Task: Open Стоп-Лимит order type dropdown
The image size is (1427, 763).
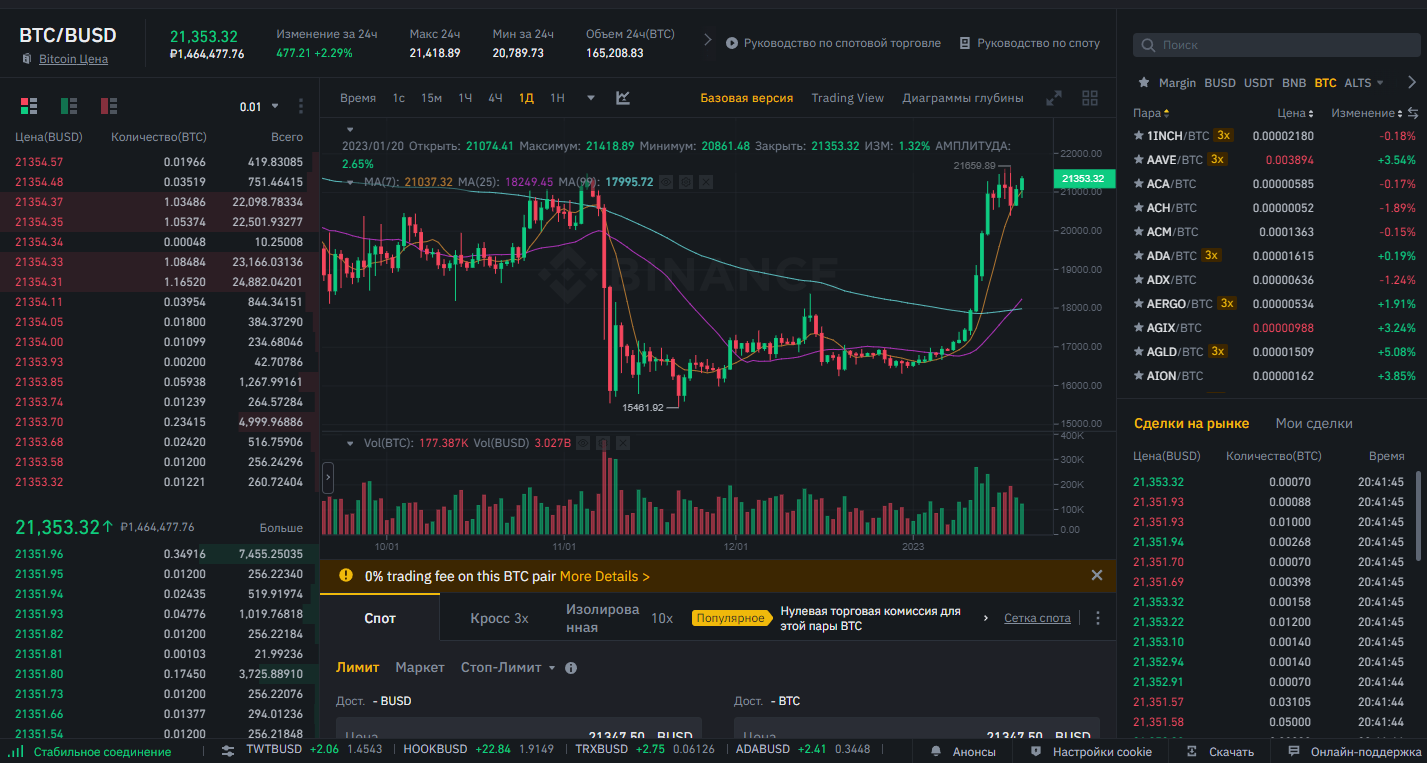Action: pos(508,667)
